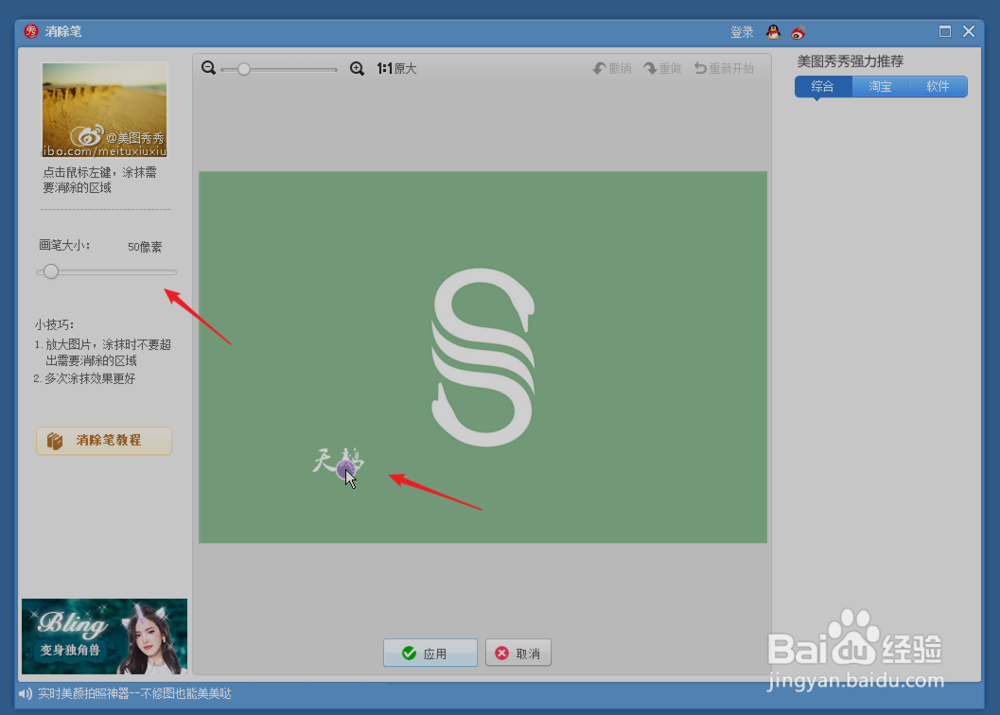Click the 天鹅 text on canvas

(x=337, y=461)
